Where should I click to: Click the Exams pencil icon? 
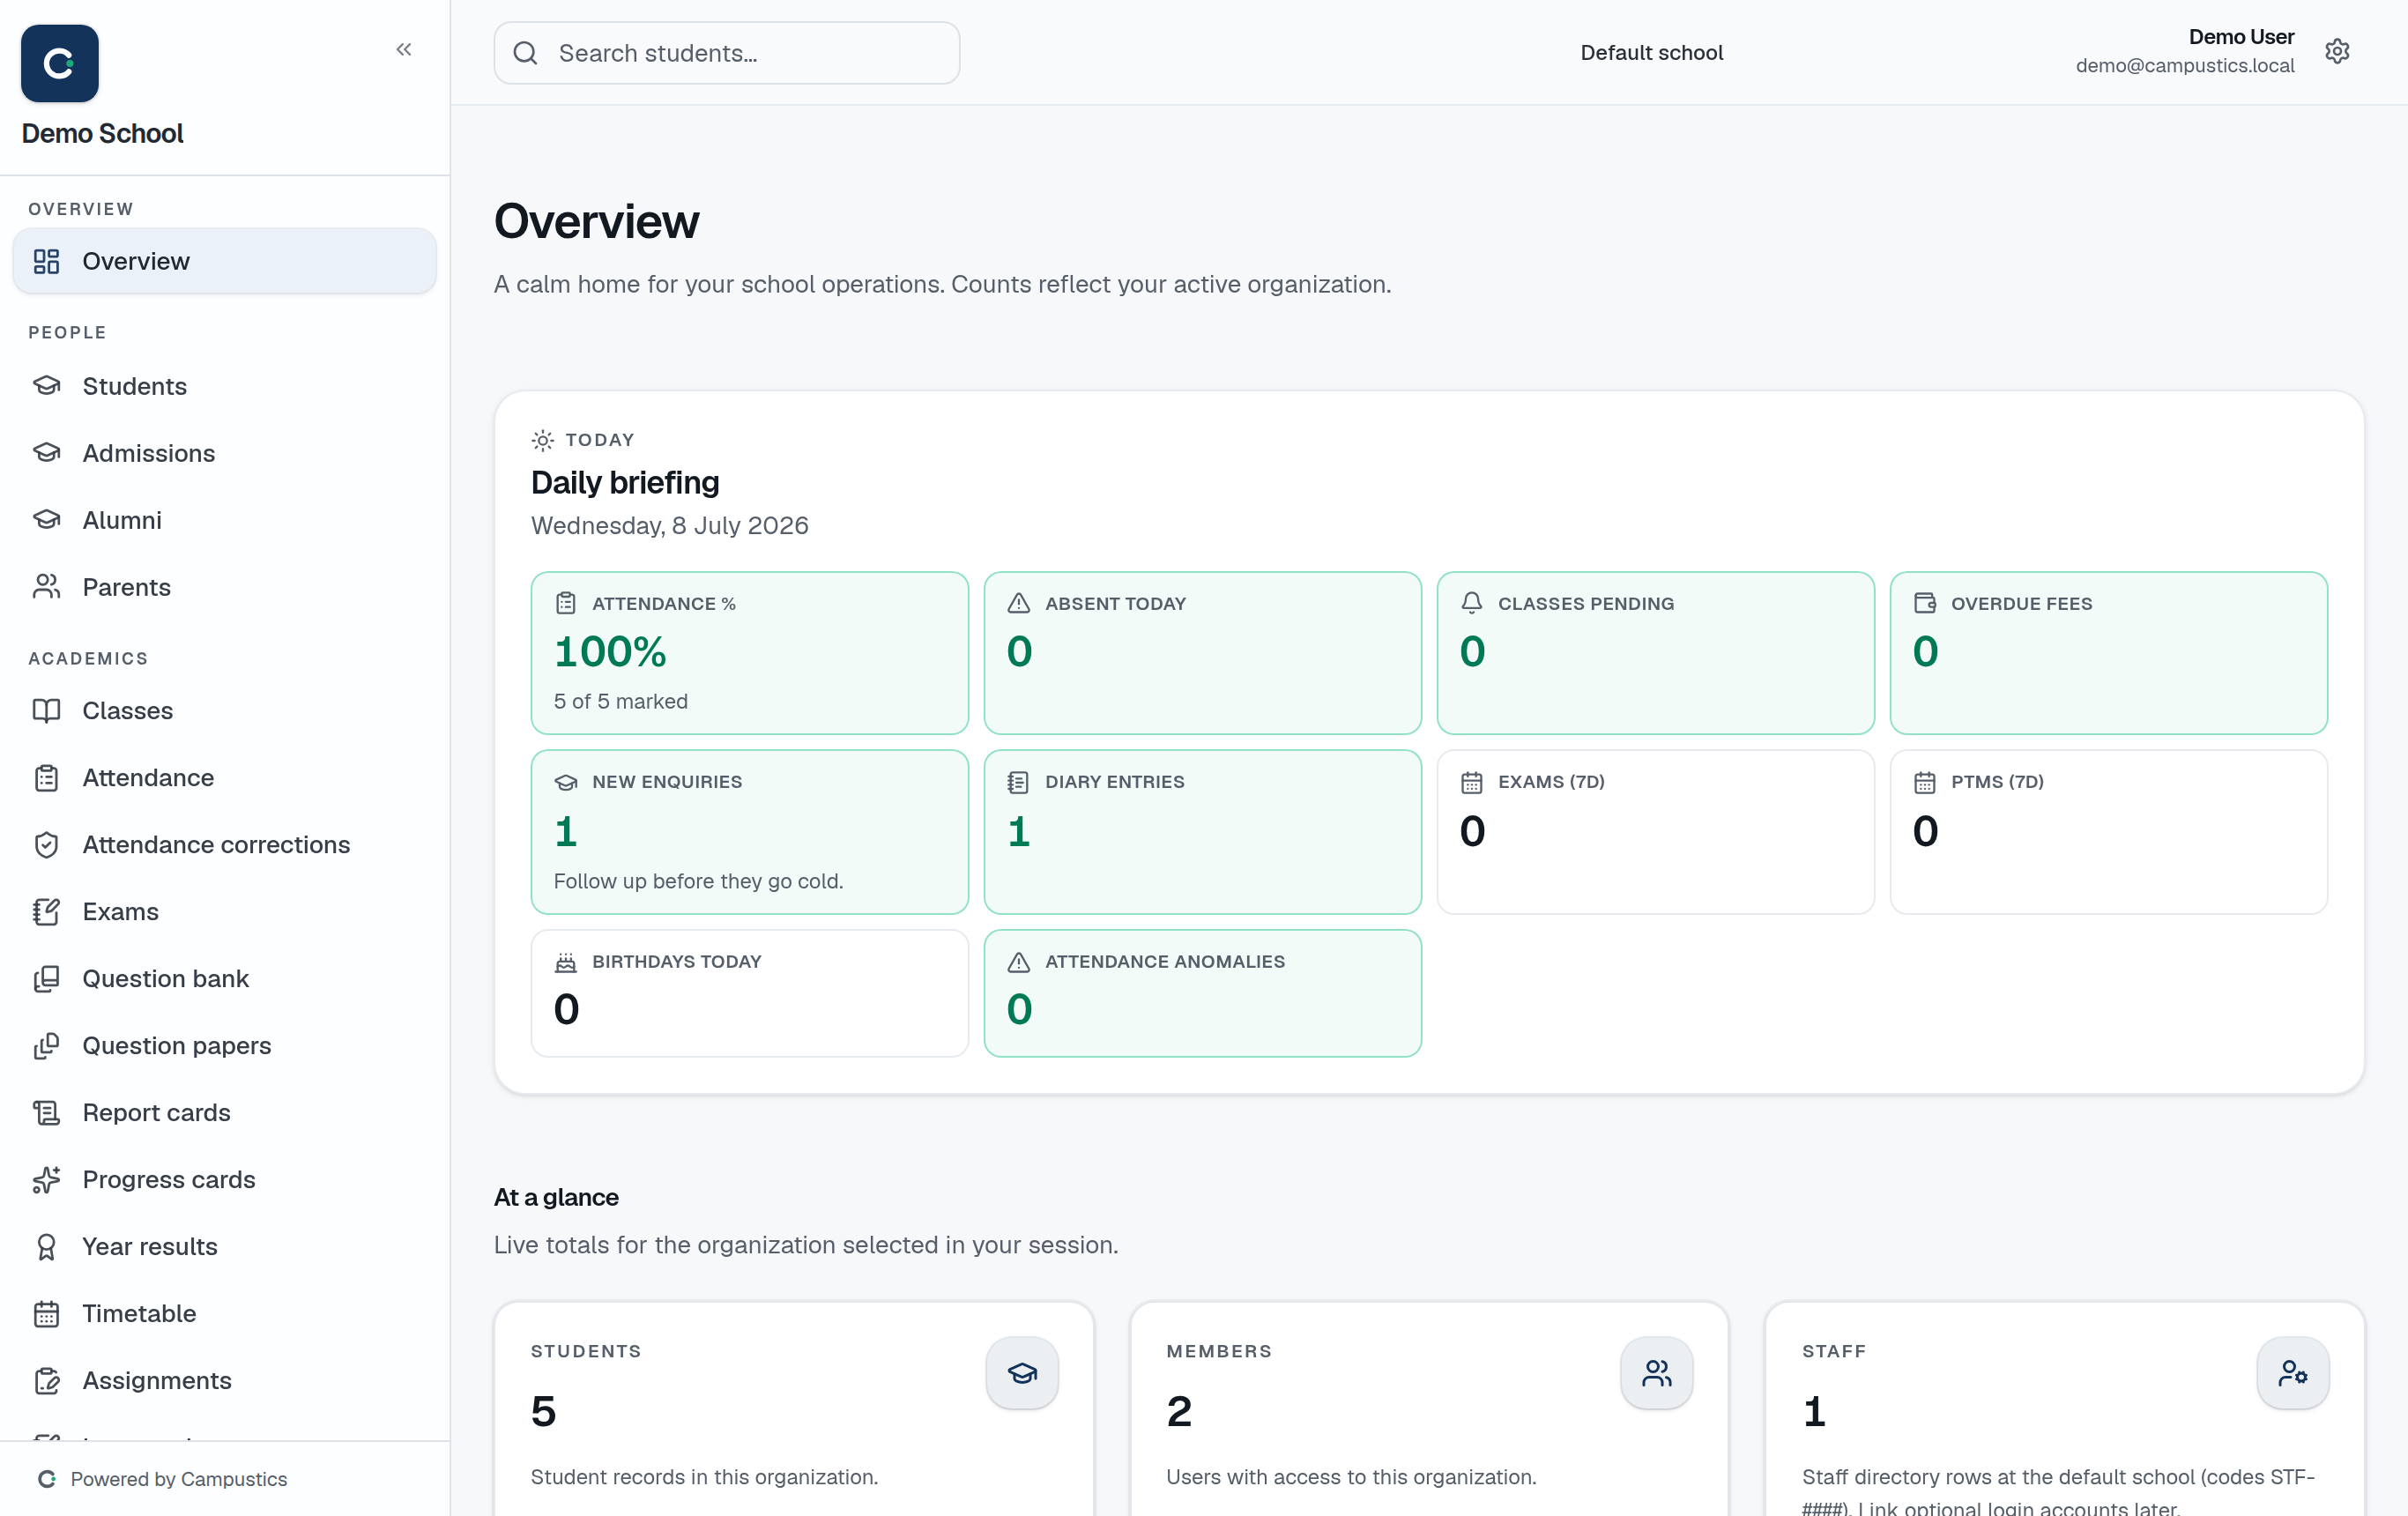[x=47, y=912]
